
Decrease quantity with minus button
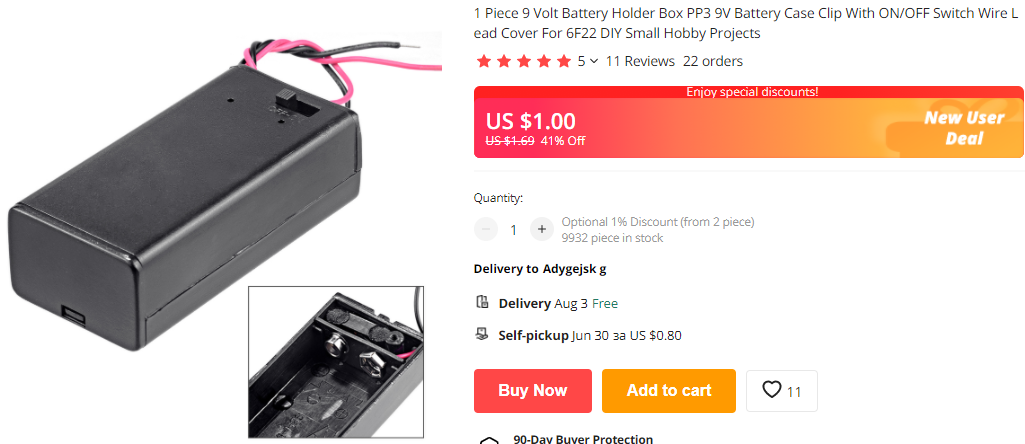486,229
